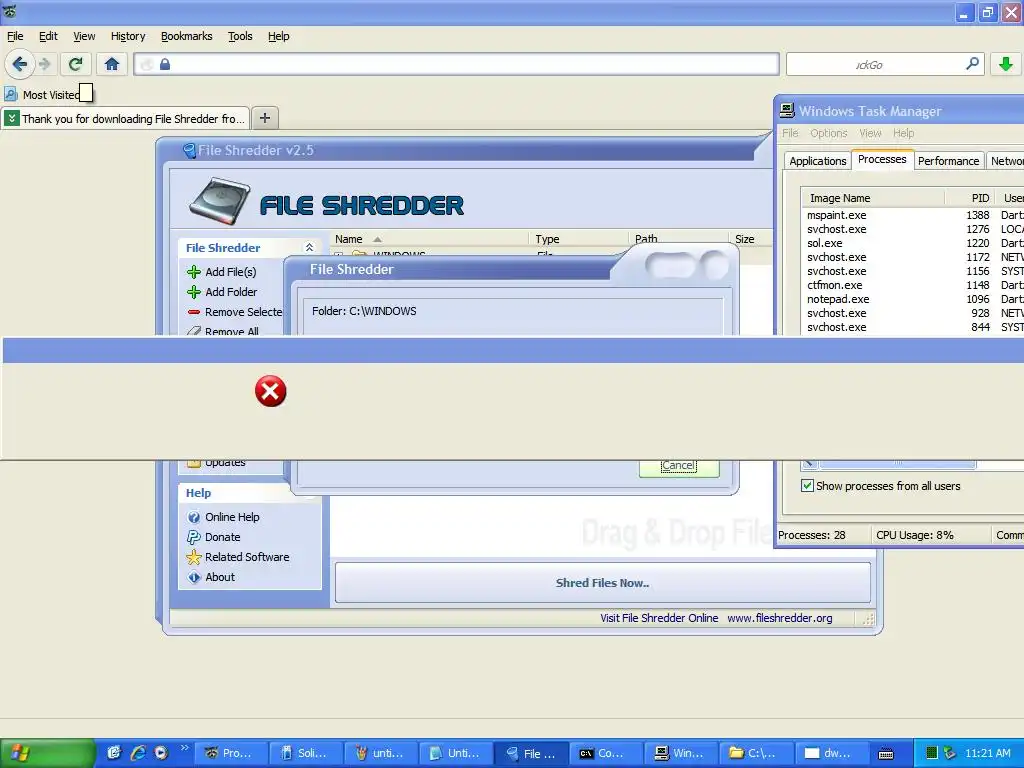Click the Shred Files Now button

pyautogui.click(x=603, y=583)
